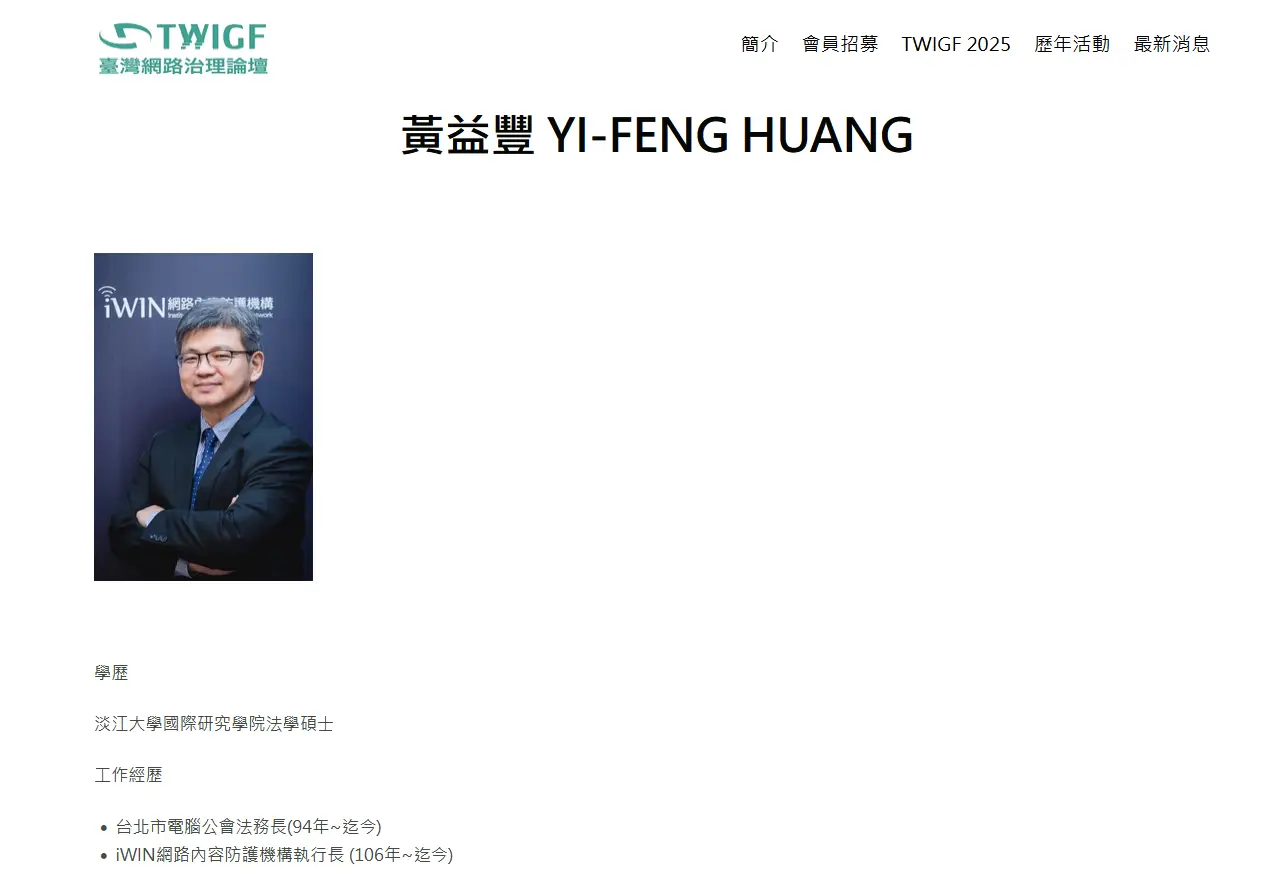The width and height of the screenshot is (1269, 869).
Task: Click the YI-FENG HUANG heading text
Action: point(731,135)
